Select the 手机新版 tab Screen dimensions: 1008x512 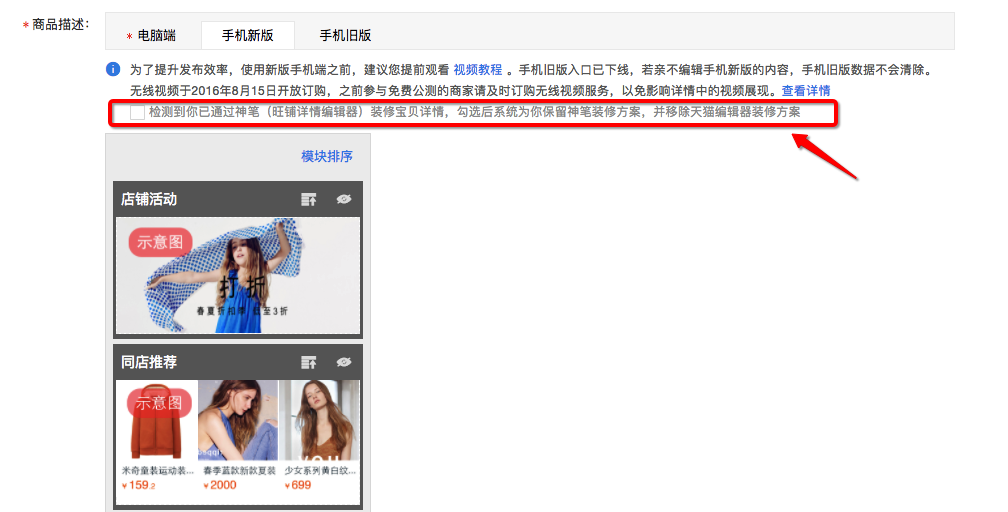coord(247,35)
